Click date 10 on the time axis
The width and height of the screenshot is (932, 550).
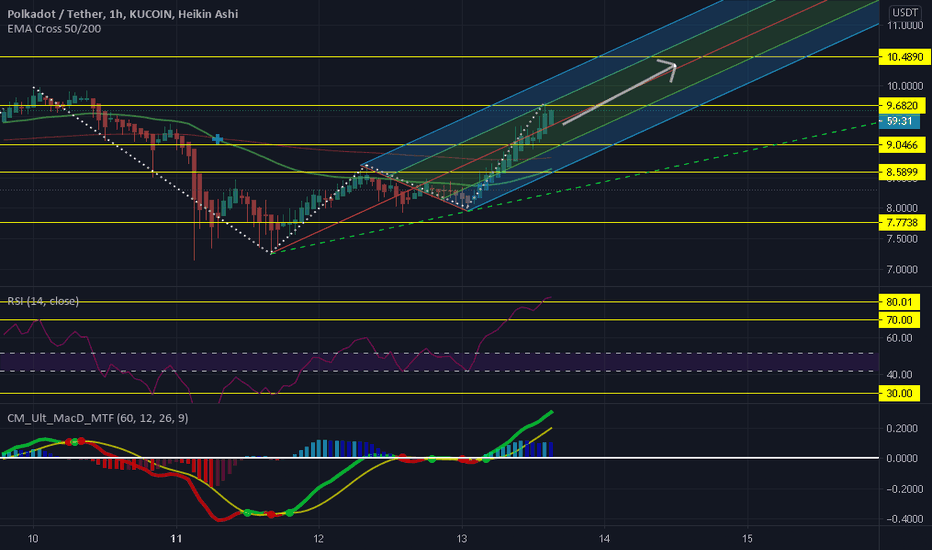coord(33,539)
